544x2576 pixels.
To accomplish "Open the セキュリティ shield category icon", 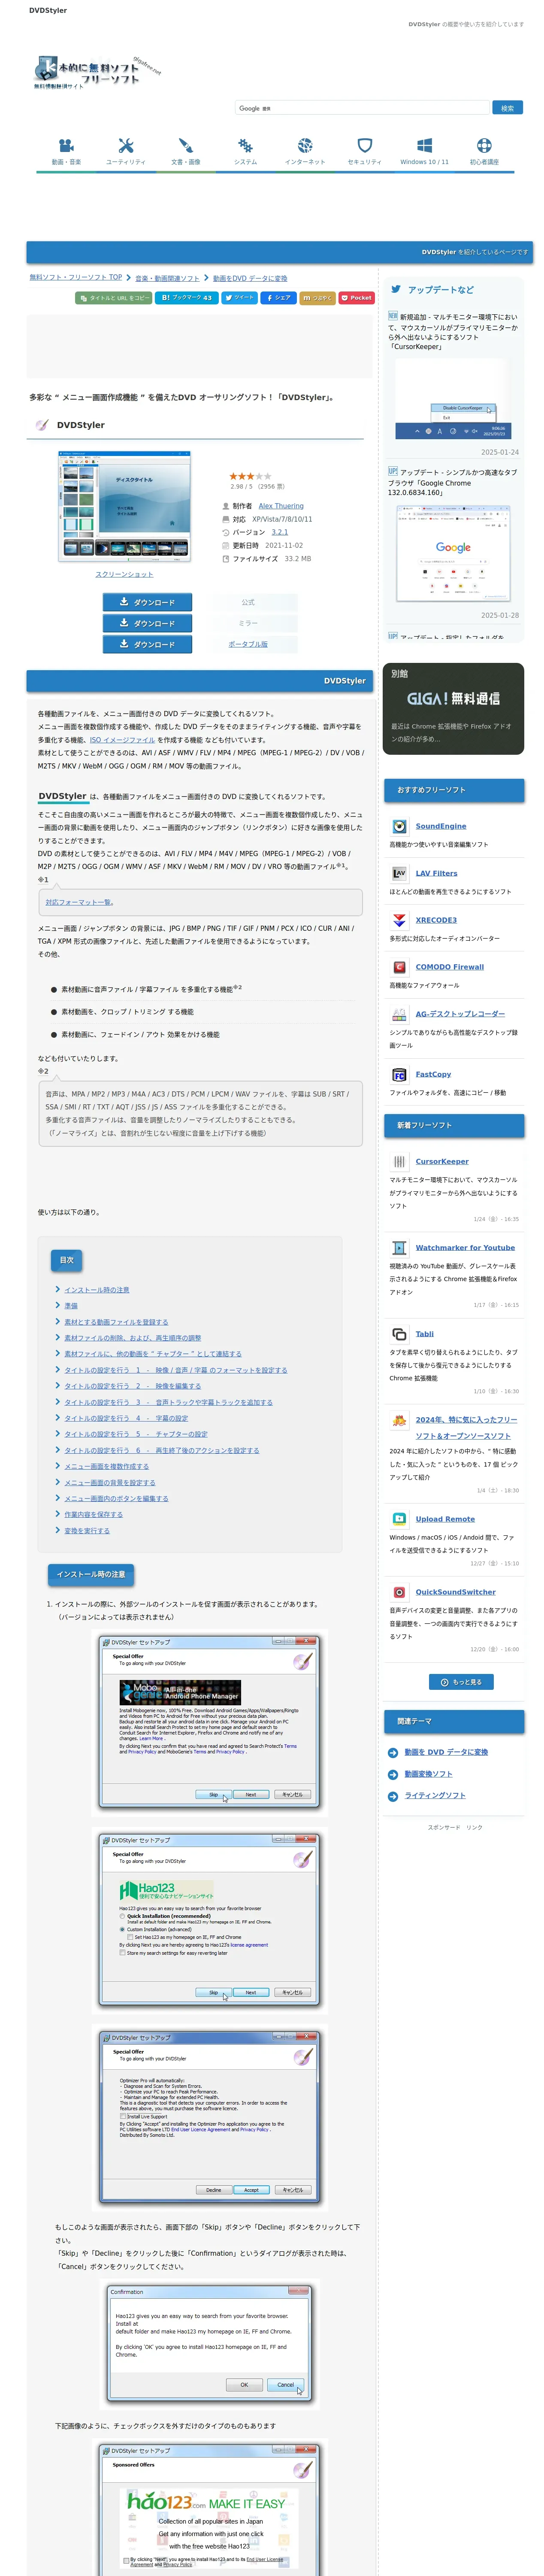I will point(365,145).
